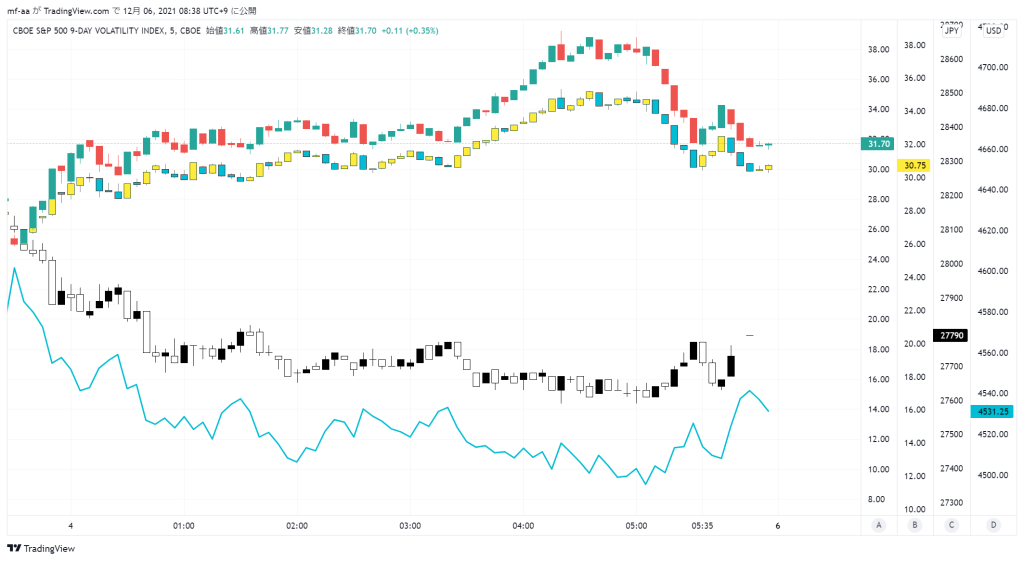This screenshot has width=1024, height=561.
Task: Click the 05:35 time axis label
Action: [x=702, y=526]
